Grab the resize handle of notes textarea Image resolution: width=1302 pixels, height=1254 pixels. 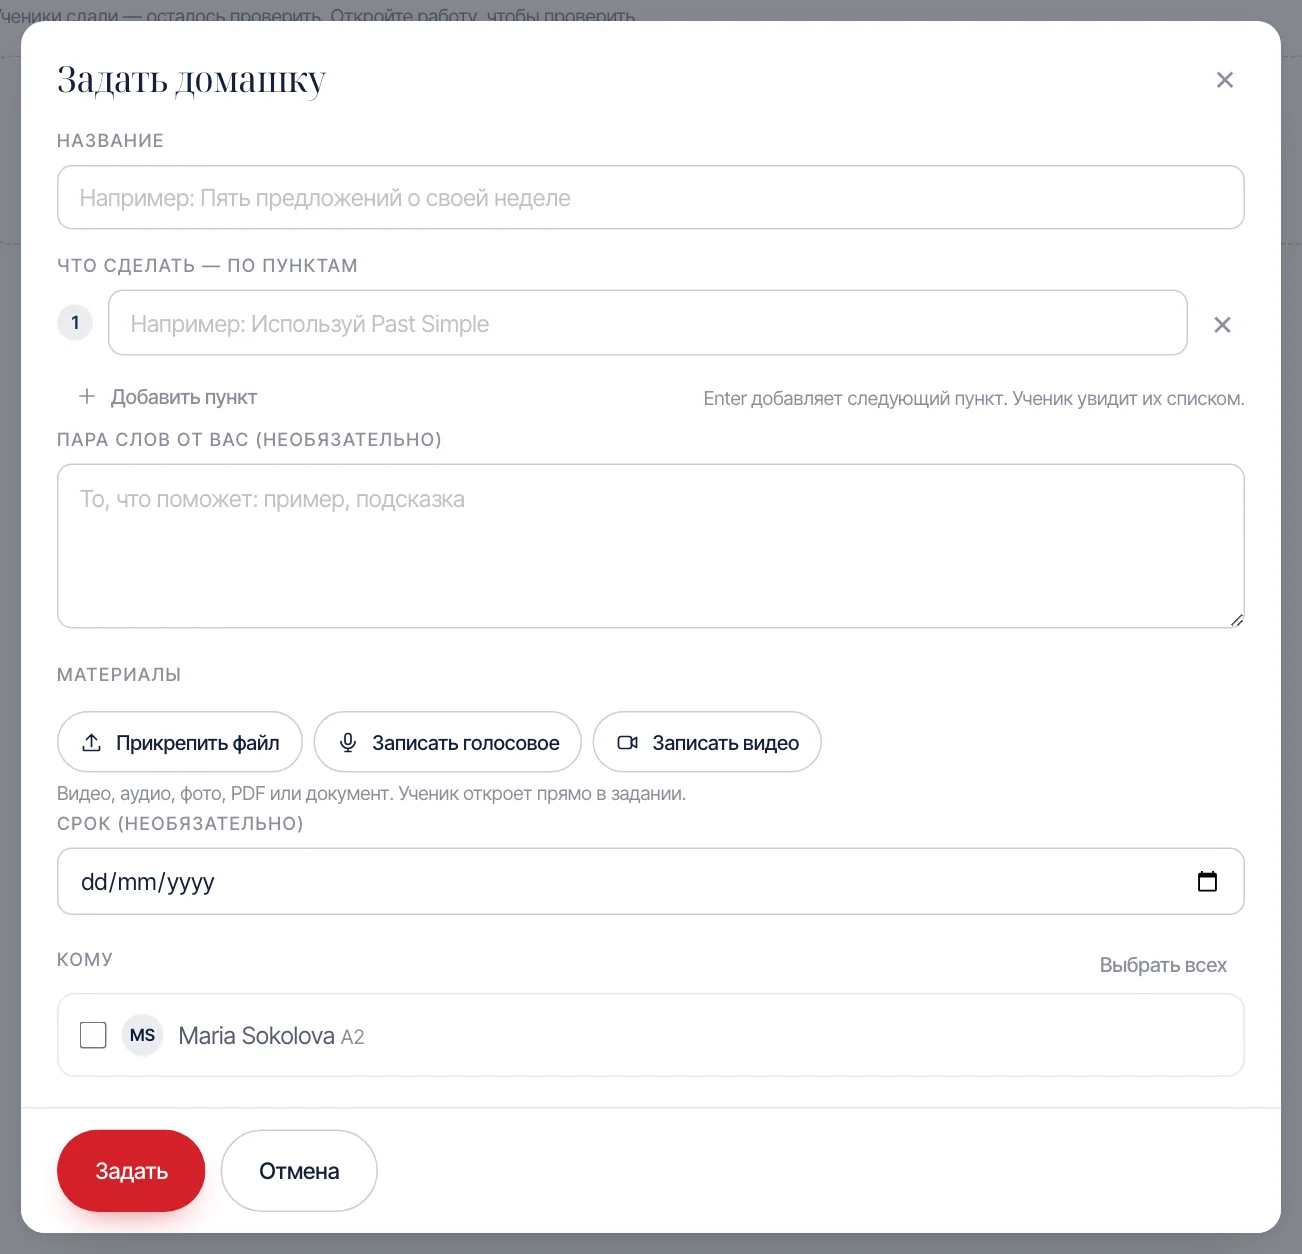pos(1237,620)
